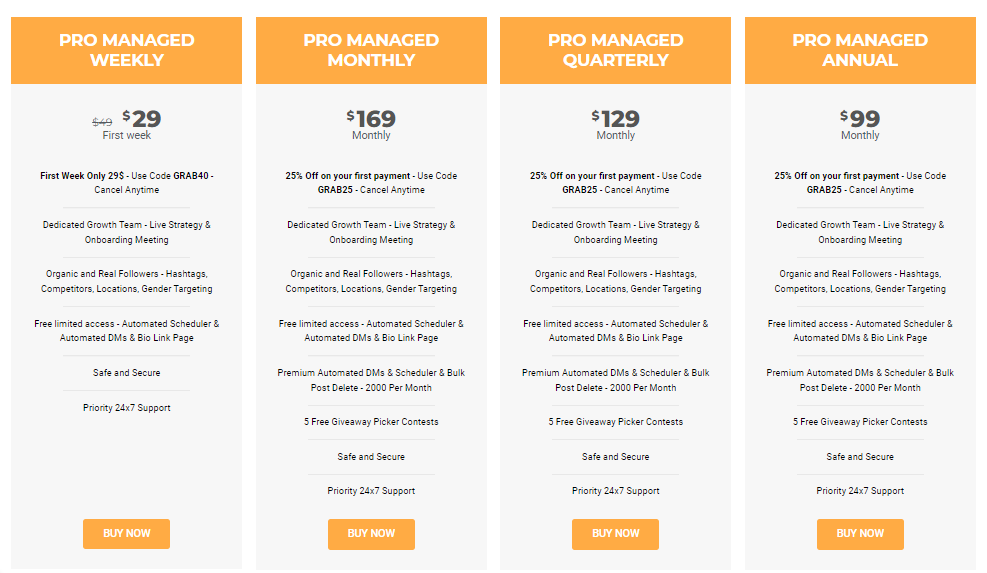
Task: Click Buy Now for Pro Managed Weekly
Action: 126,534
